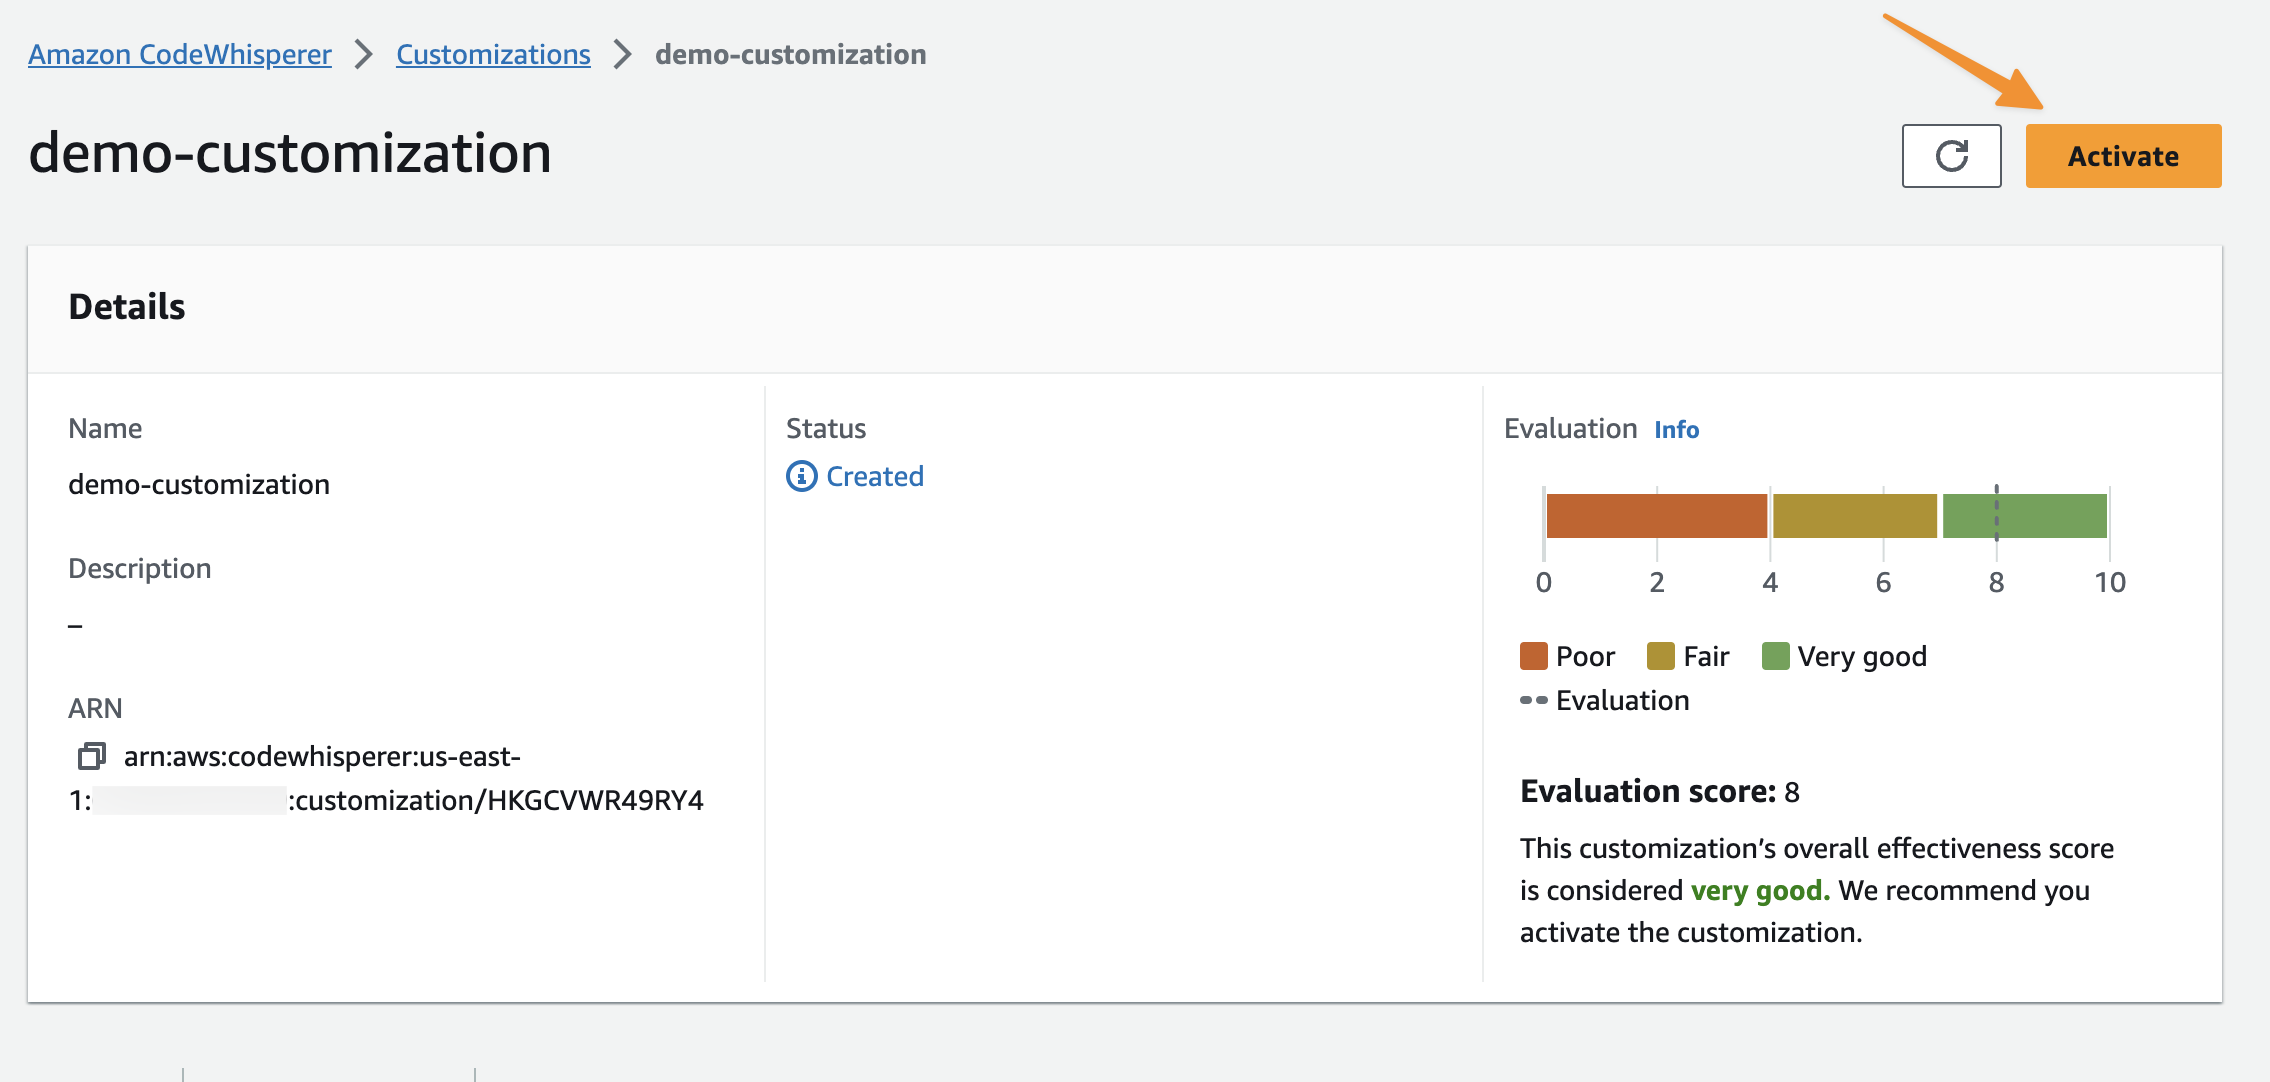2270x1082 pixels.
Task: Click the green Very good legend square
Action: 1775,656
